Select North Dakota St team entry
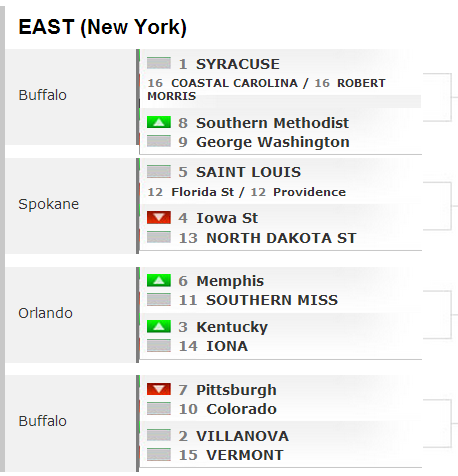 (281, 238)
